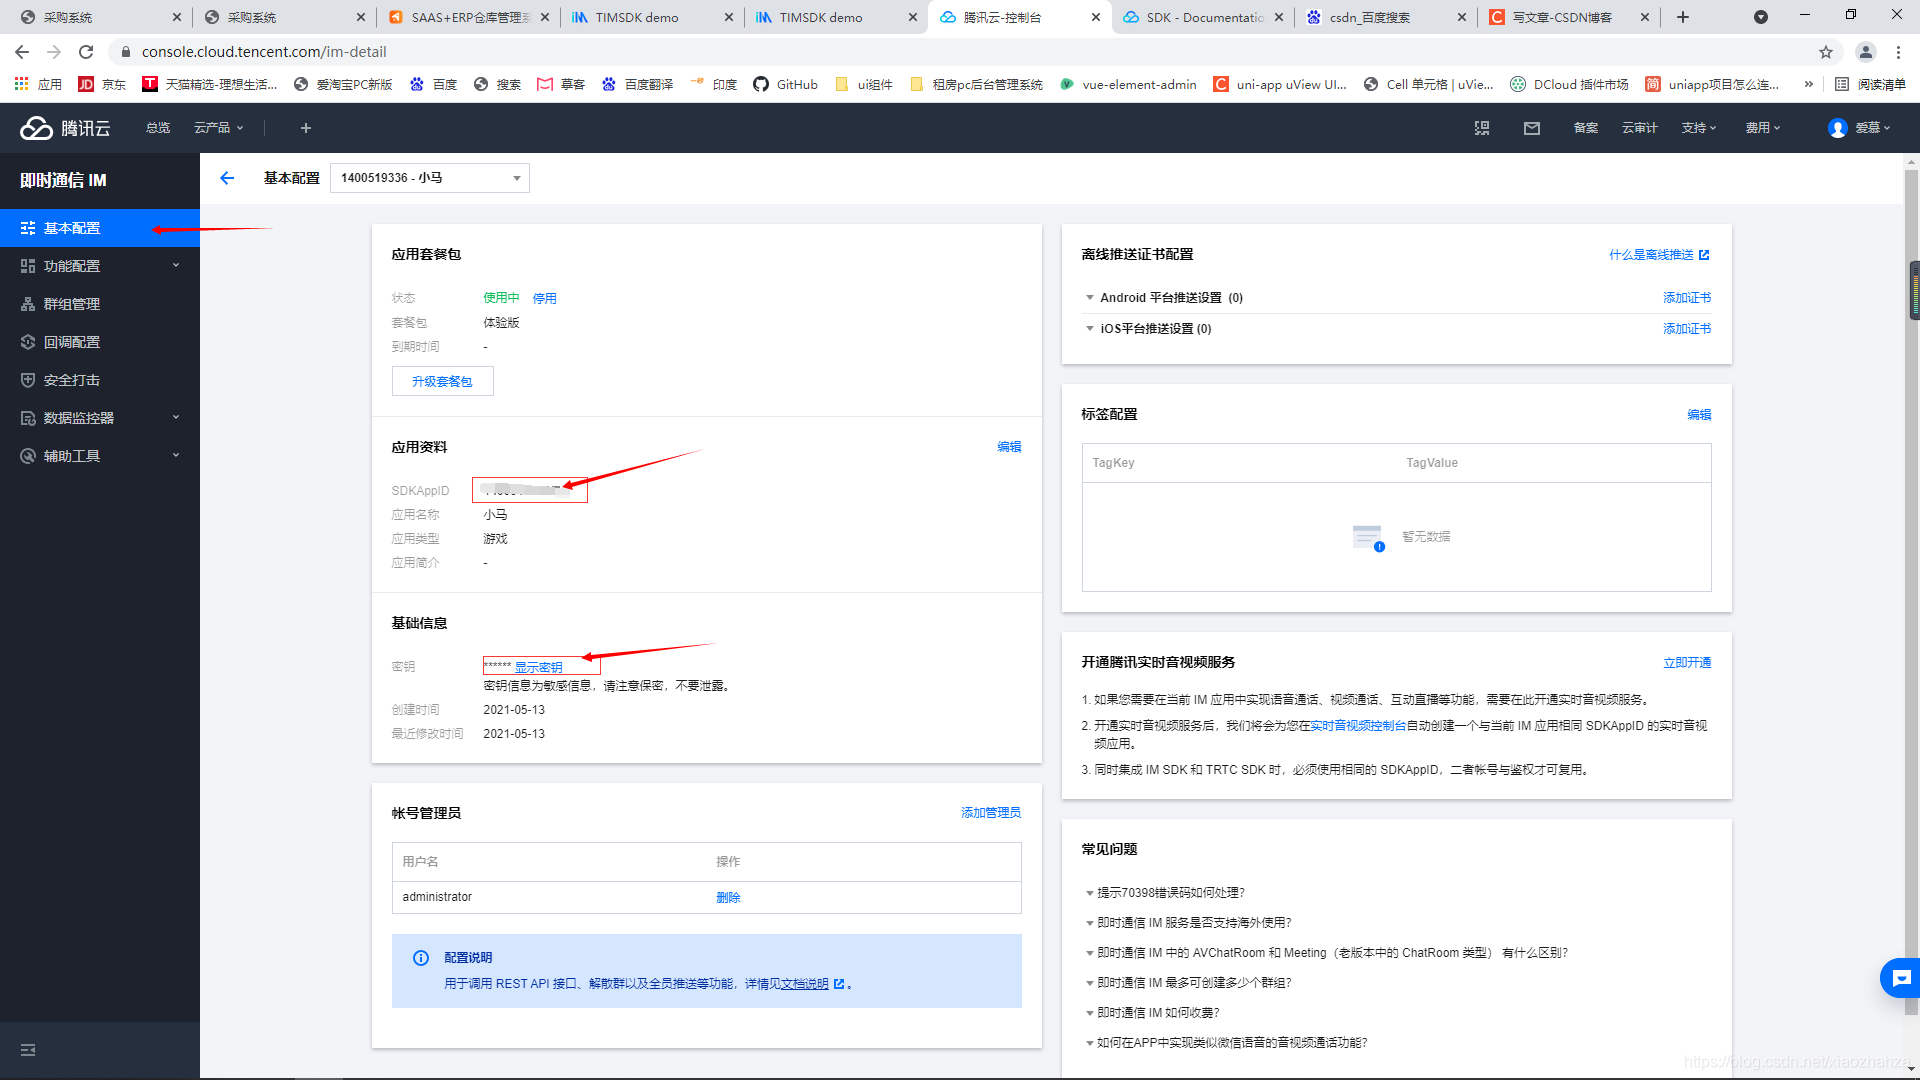Open the floating chat support button
This screenshot has height=1080, width=1920.
1900,978
